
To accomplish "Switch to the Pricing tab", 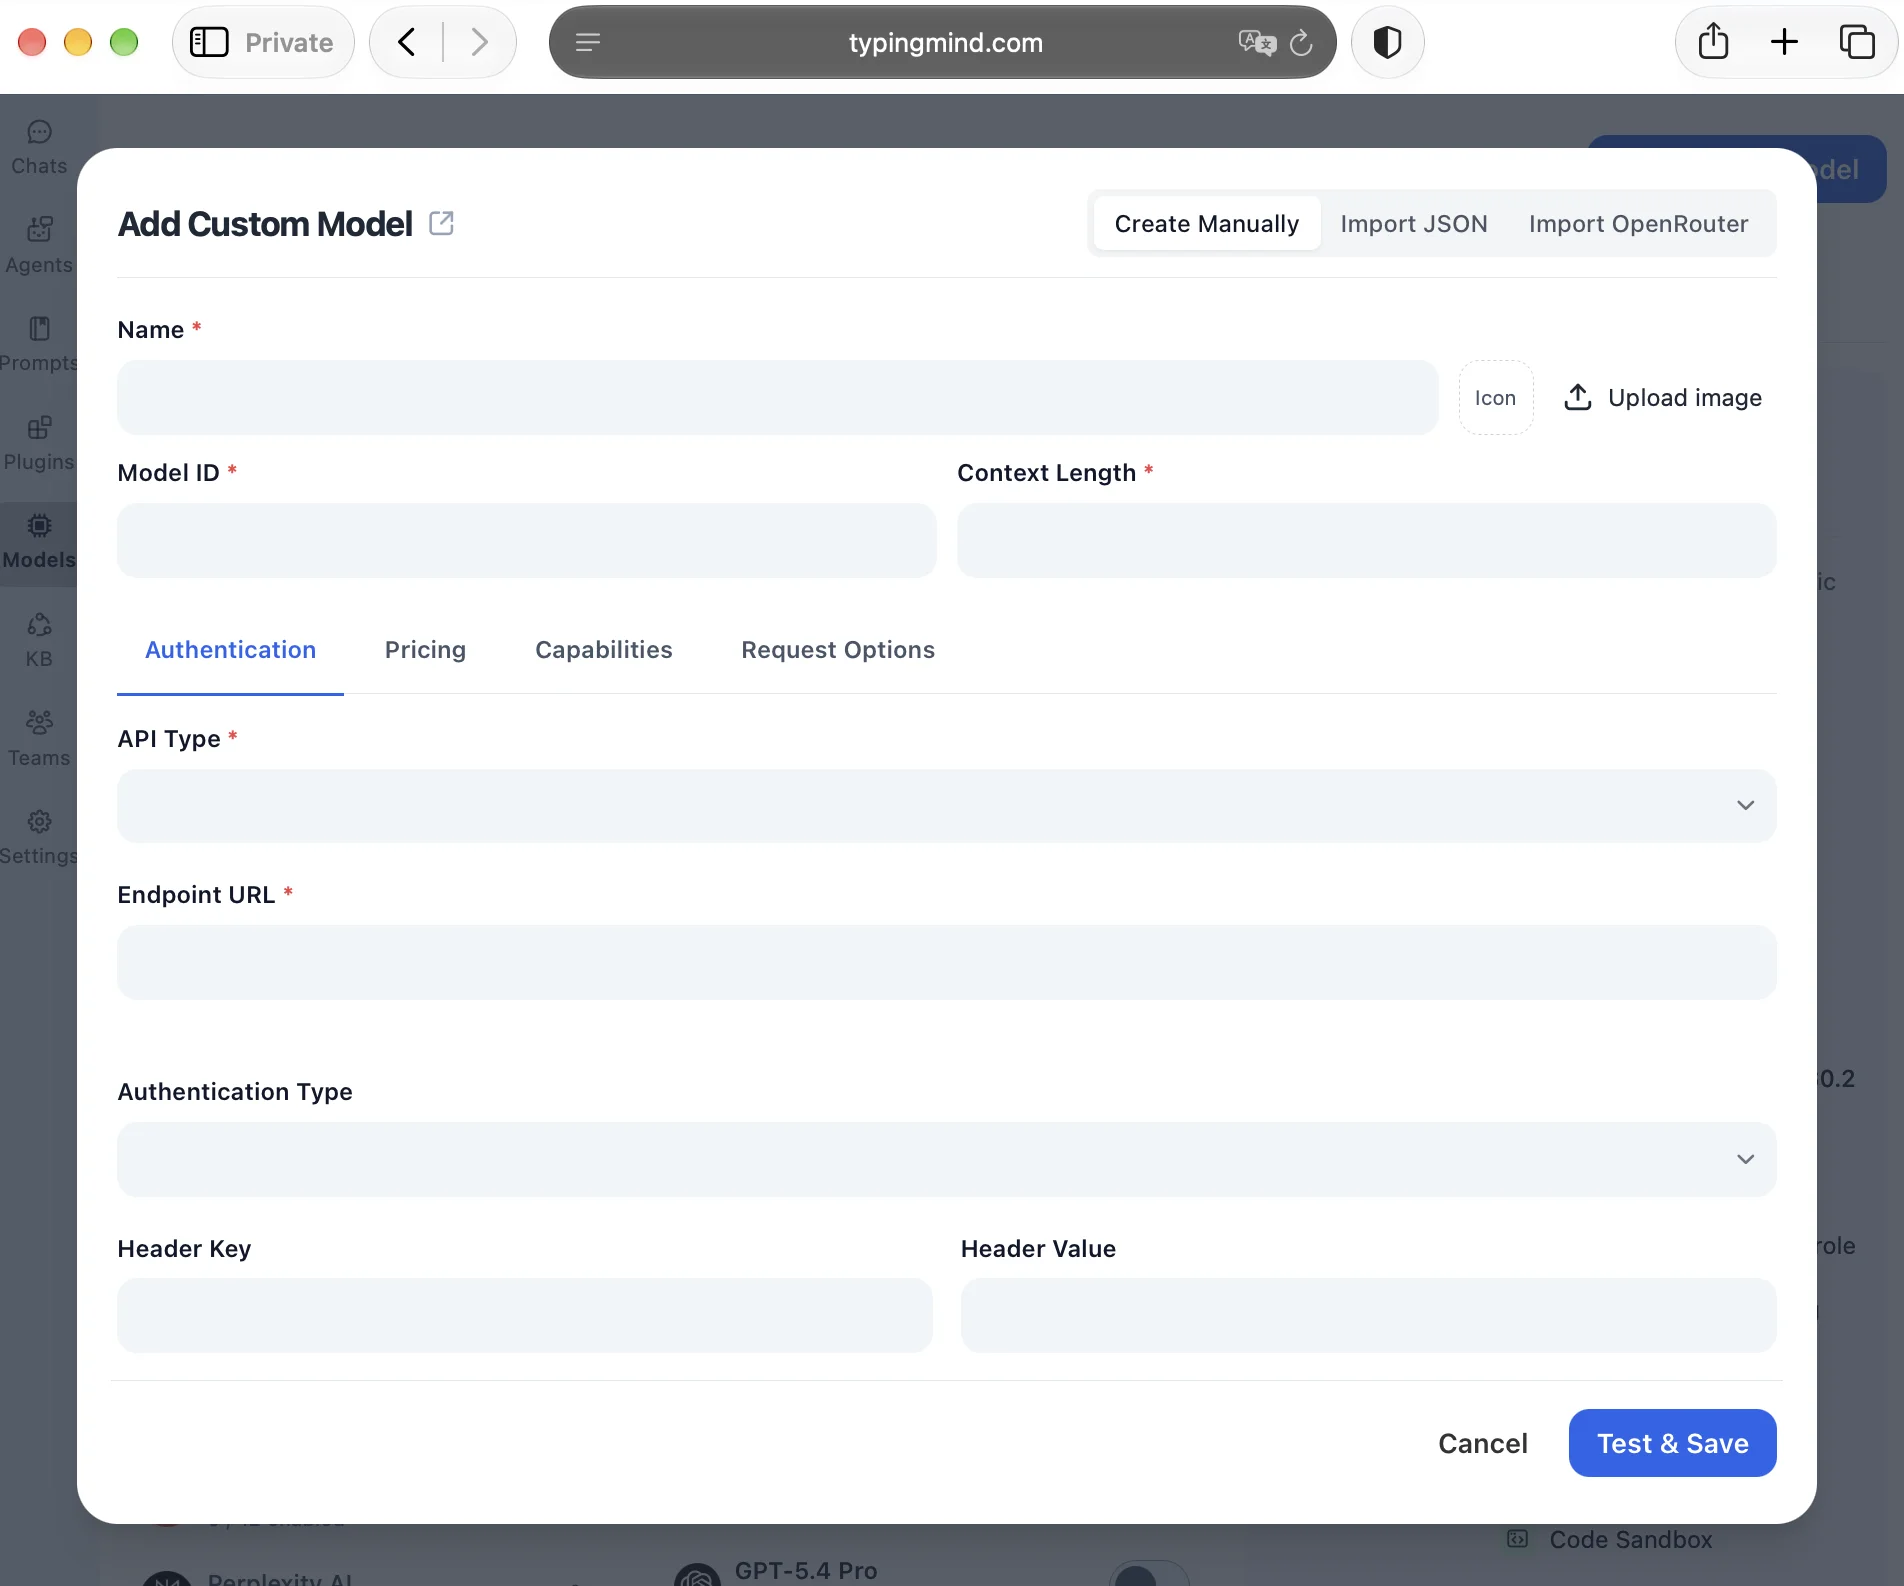I will [425, 650].
